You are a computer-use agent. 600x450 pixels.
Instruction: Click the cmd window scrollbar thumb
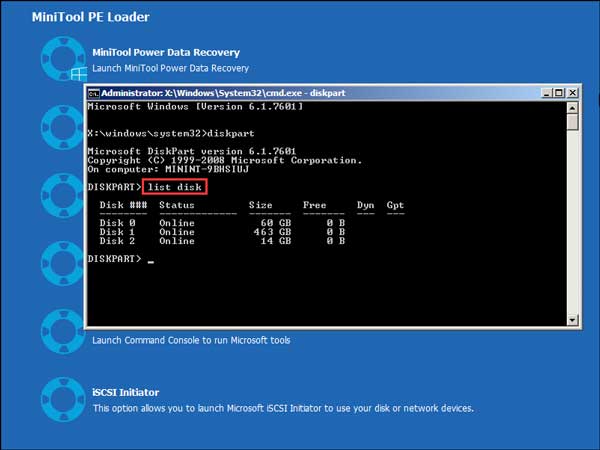tap(572, 122)
